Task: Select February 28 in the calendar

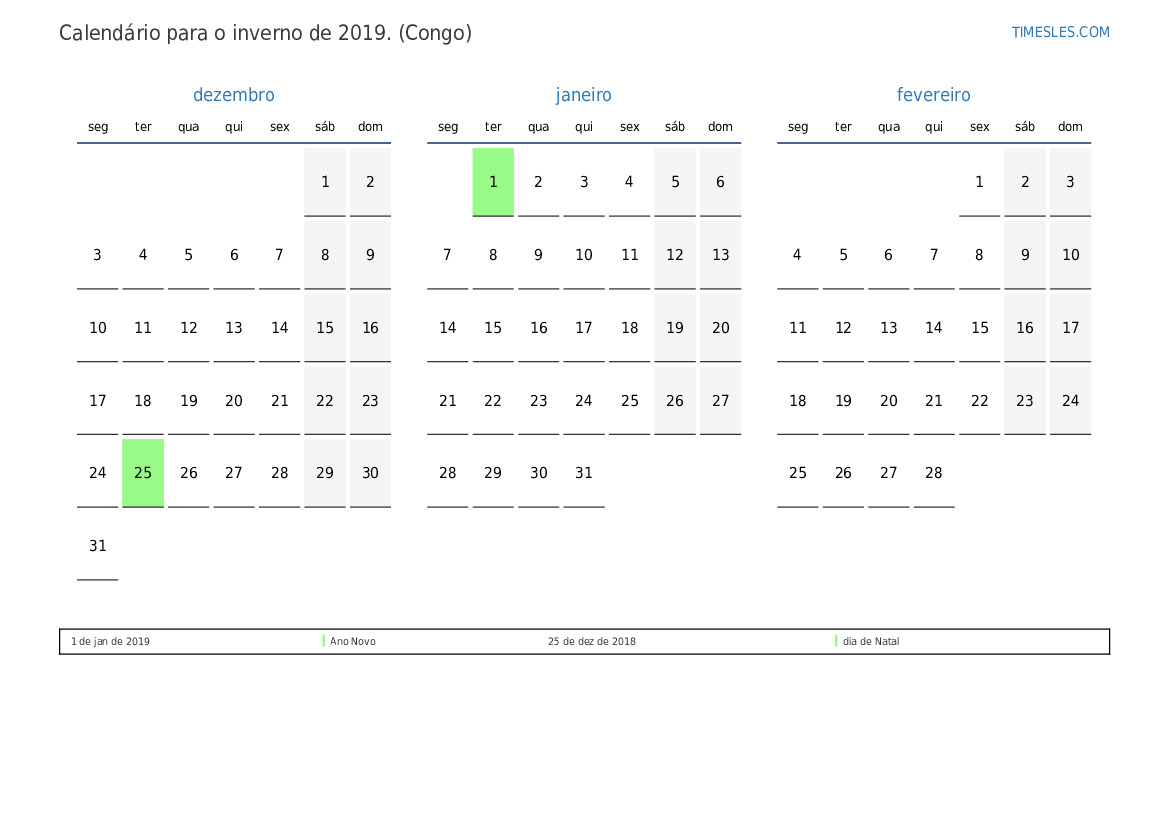Action: (x=933, y=473)
